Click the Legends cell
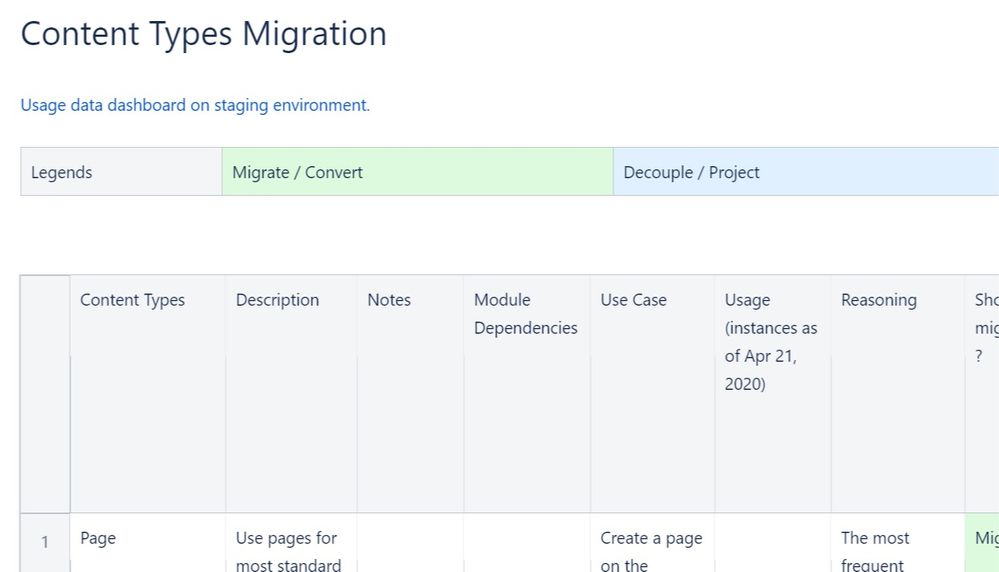Viewport: 999px width, 572px height. pos(121,172)
